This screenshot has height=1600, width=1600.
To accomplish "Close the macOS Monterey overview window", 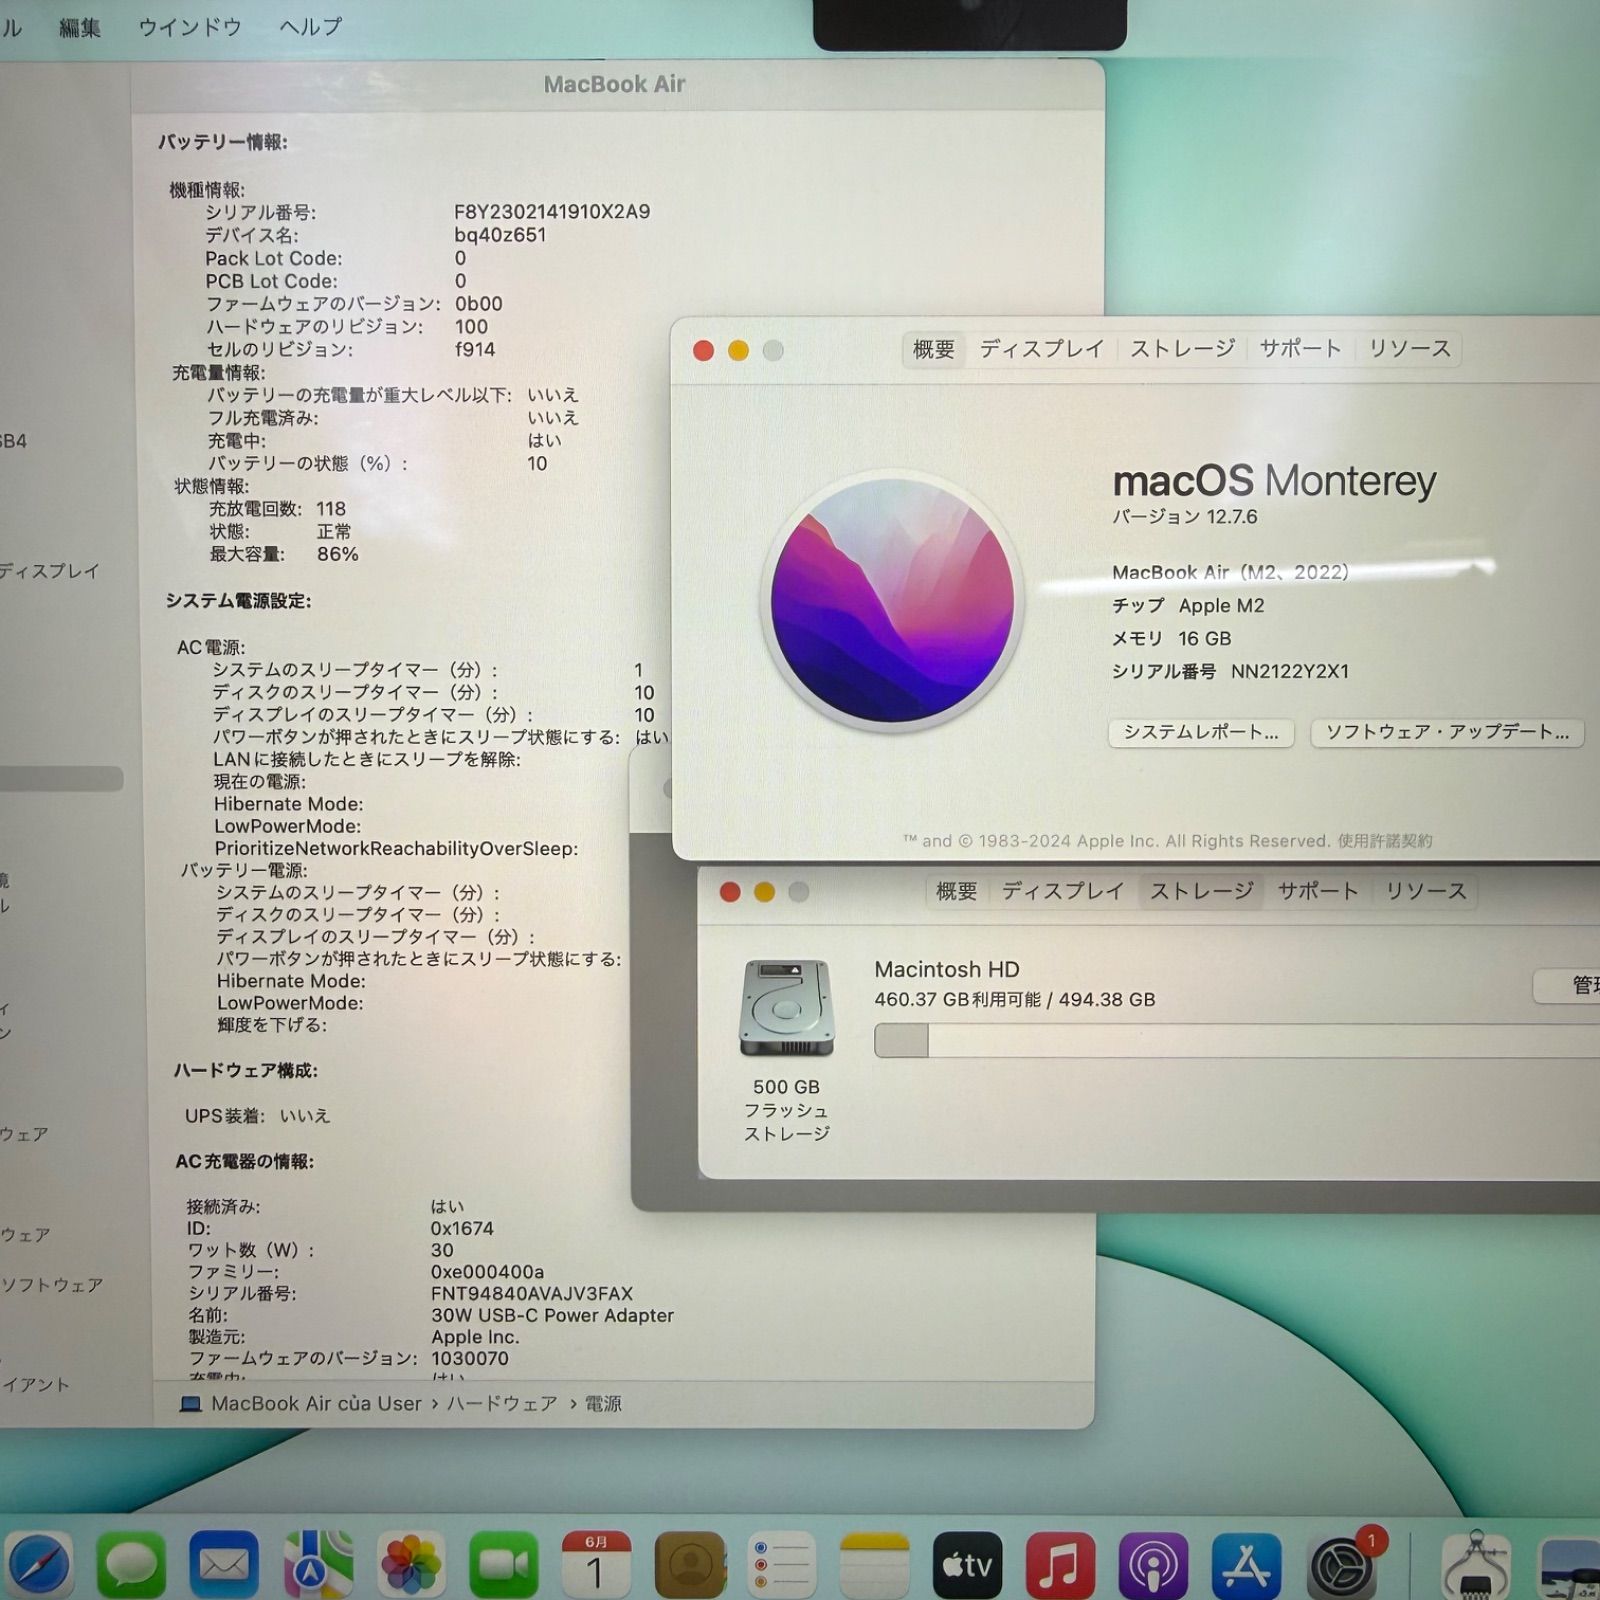I will point(703,350).
